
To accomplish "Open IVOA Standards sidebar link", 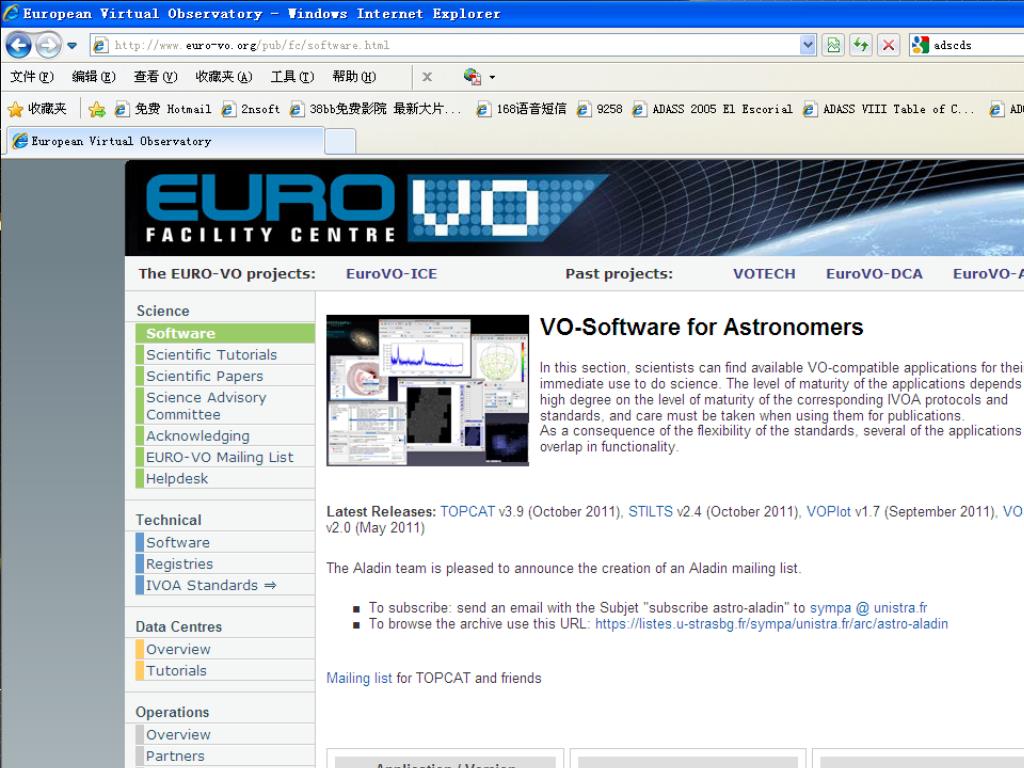I will tap(211, 585).
